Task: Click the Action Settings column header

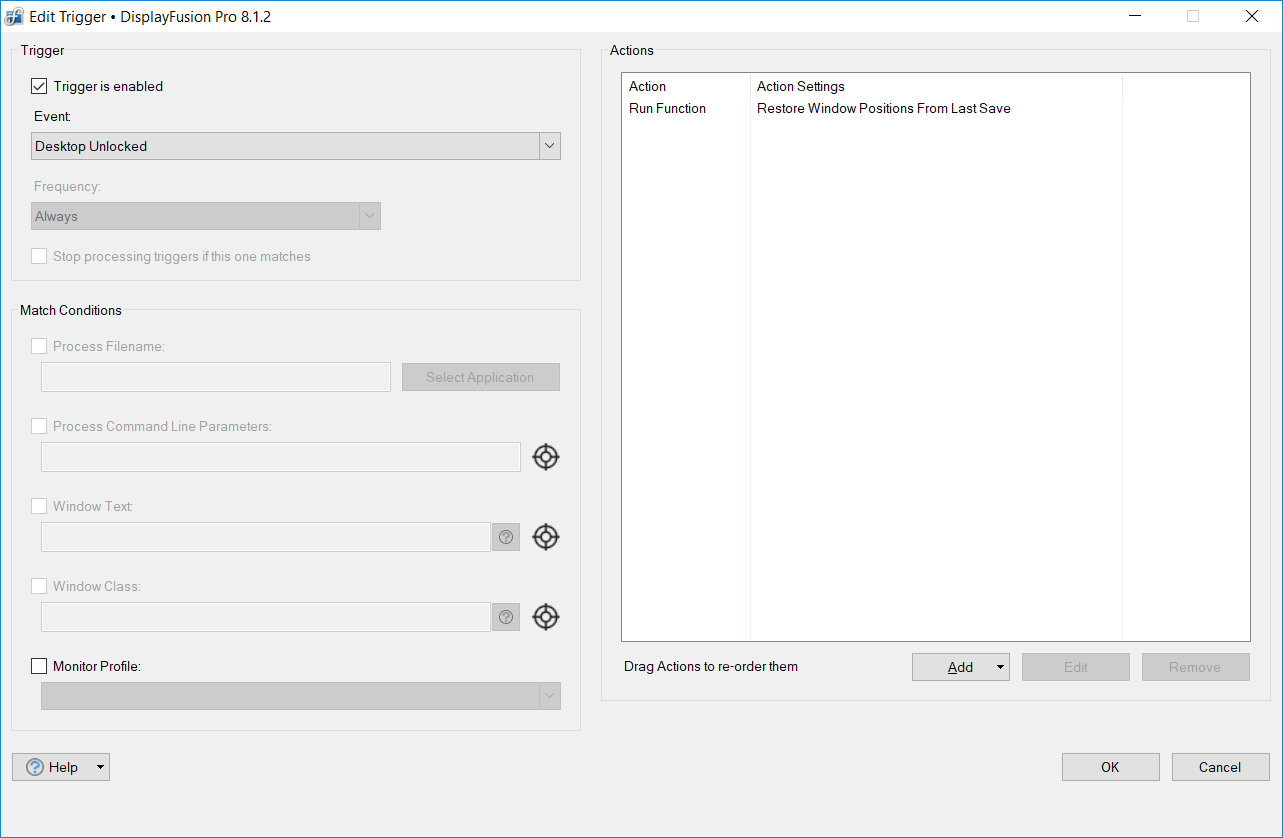Action: click(x=800, y=86)
